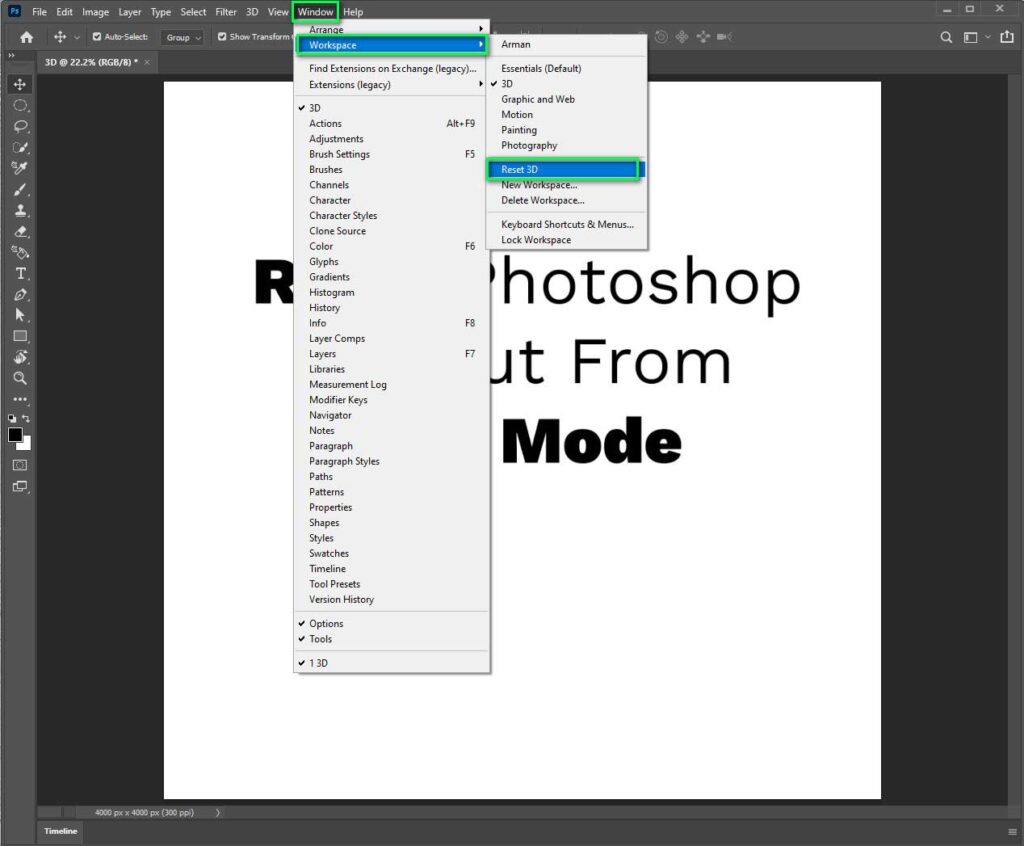Open the Version History panel entry
Image resolution: width=1024 pixels, height=846 pixels.
(x=391, y=599)
